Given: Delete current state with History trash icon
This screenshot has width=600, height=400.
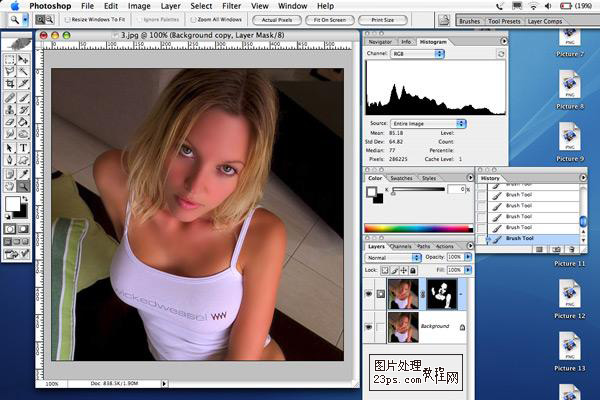Looking at the screenshot, I should pos(571,250).
